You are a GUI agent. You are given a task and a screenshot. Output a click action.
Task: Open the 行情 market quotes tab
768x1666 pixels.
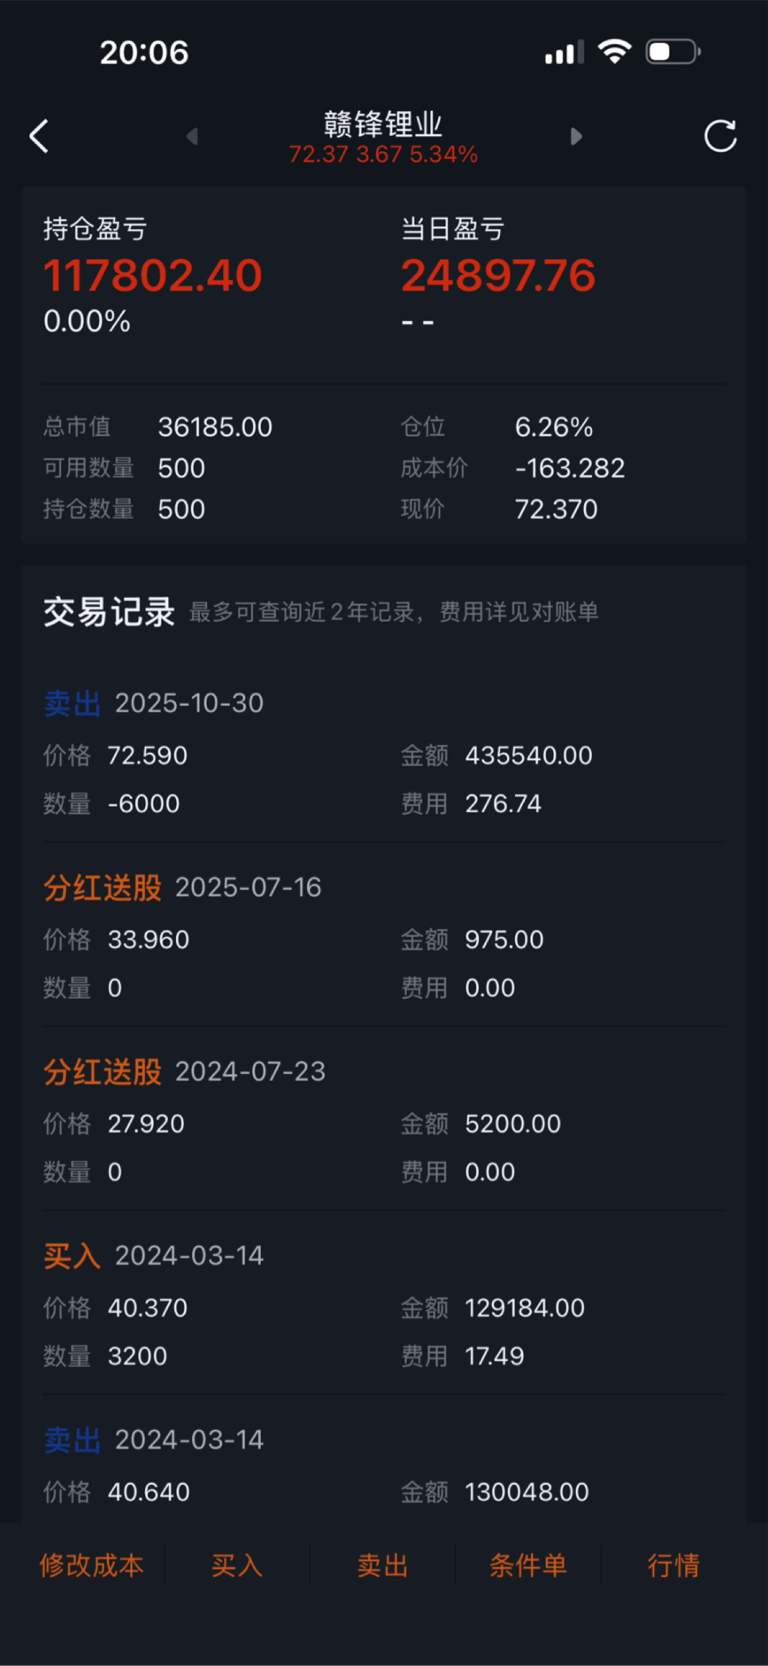[673, 1565]
